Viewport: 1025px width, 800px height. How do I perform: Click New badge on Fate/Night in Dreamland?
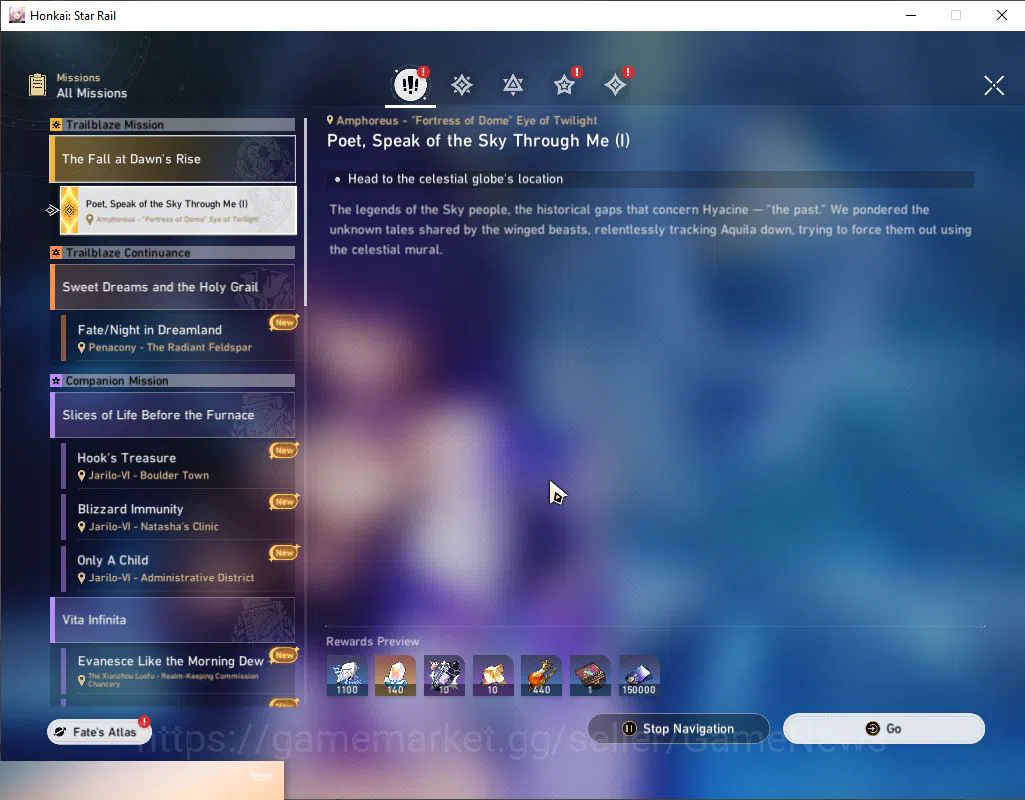pos(284,322)
